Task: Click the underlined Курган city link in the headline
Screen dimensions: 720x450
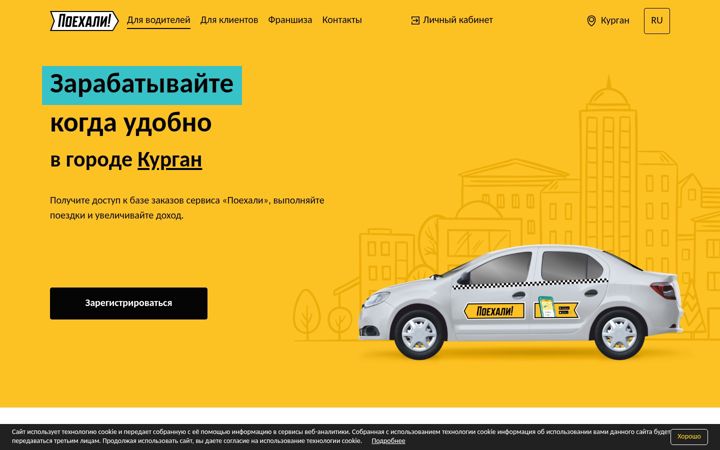Action: (169, 160)
